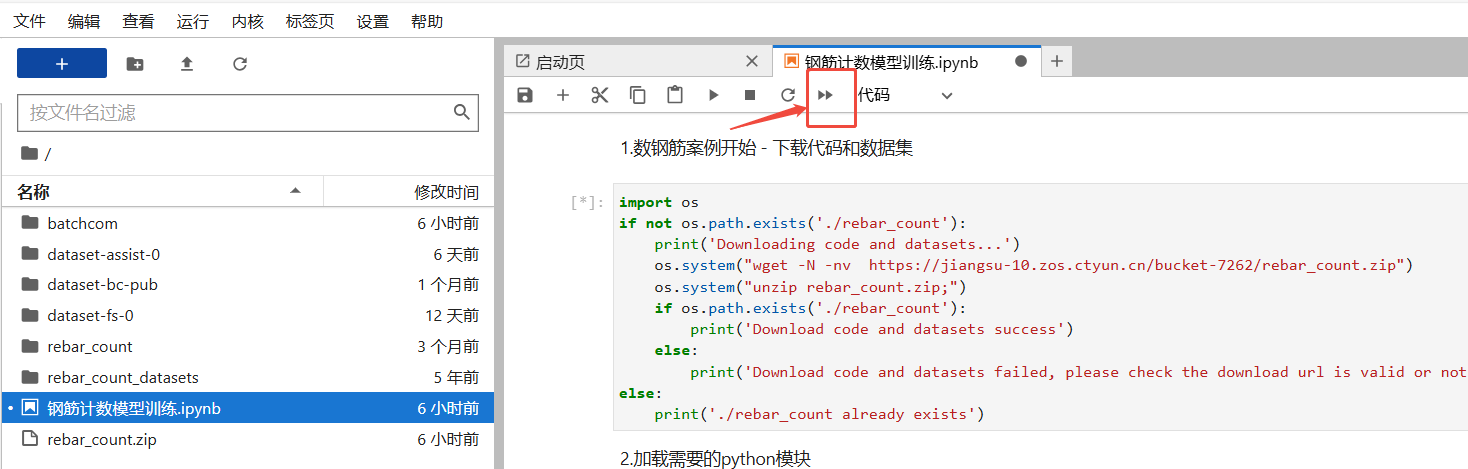Open the 帮助 menu
Viewport: 1468px width, 469px height.
(427, 21)
